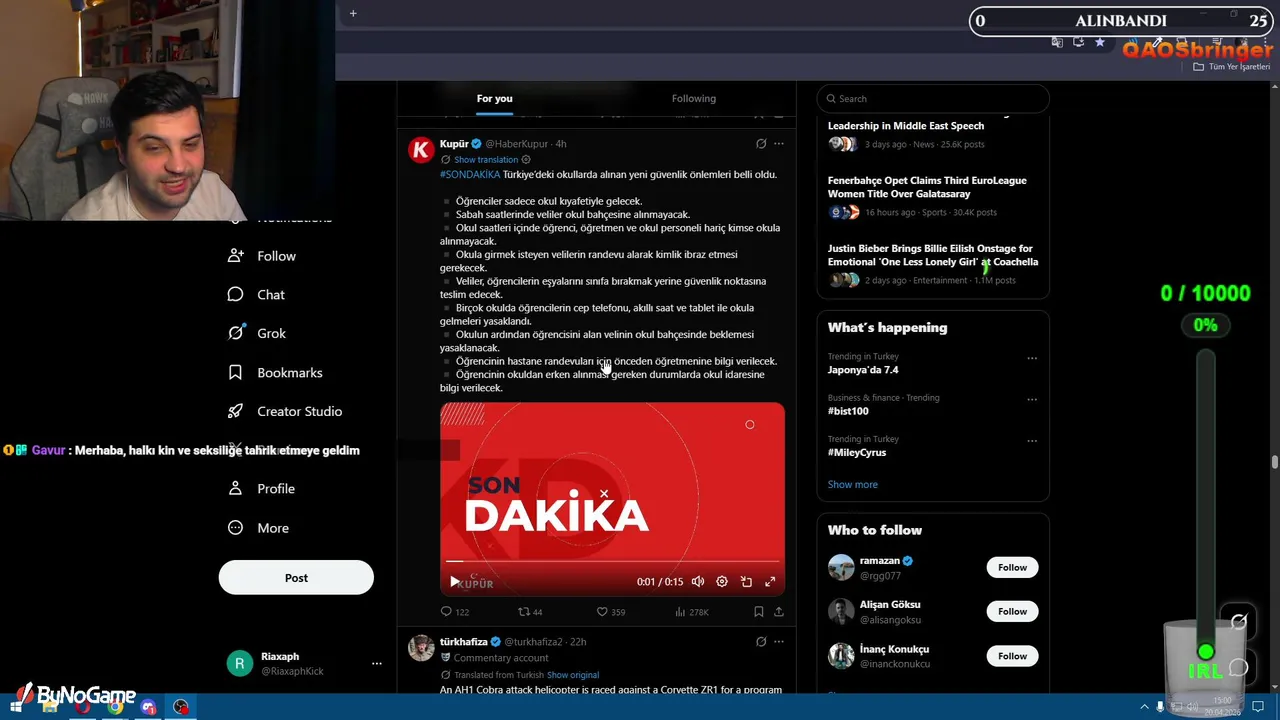The width and height of the screenshot is (1280, 720).
Task: Open the Follow item in the sidebar
Action: (x=262, y=256)
